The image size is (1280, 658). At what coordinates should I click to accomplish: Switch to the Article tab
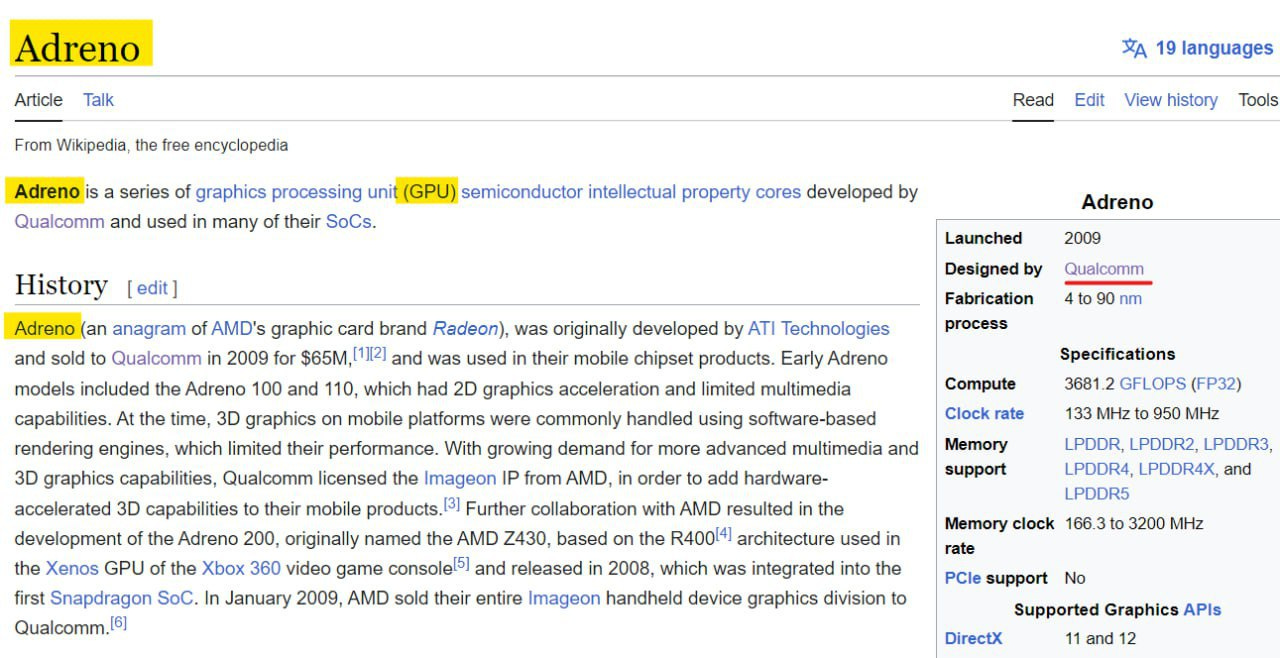(38, 100)
